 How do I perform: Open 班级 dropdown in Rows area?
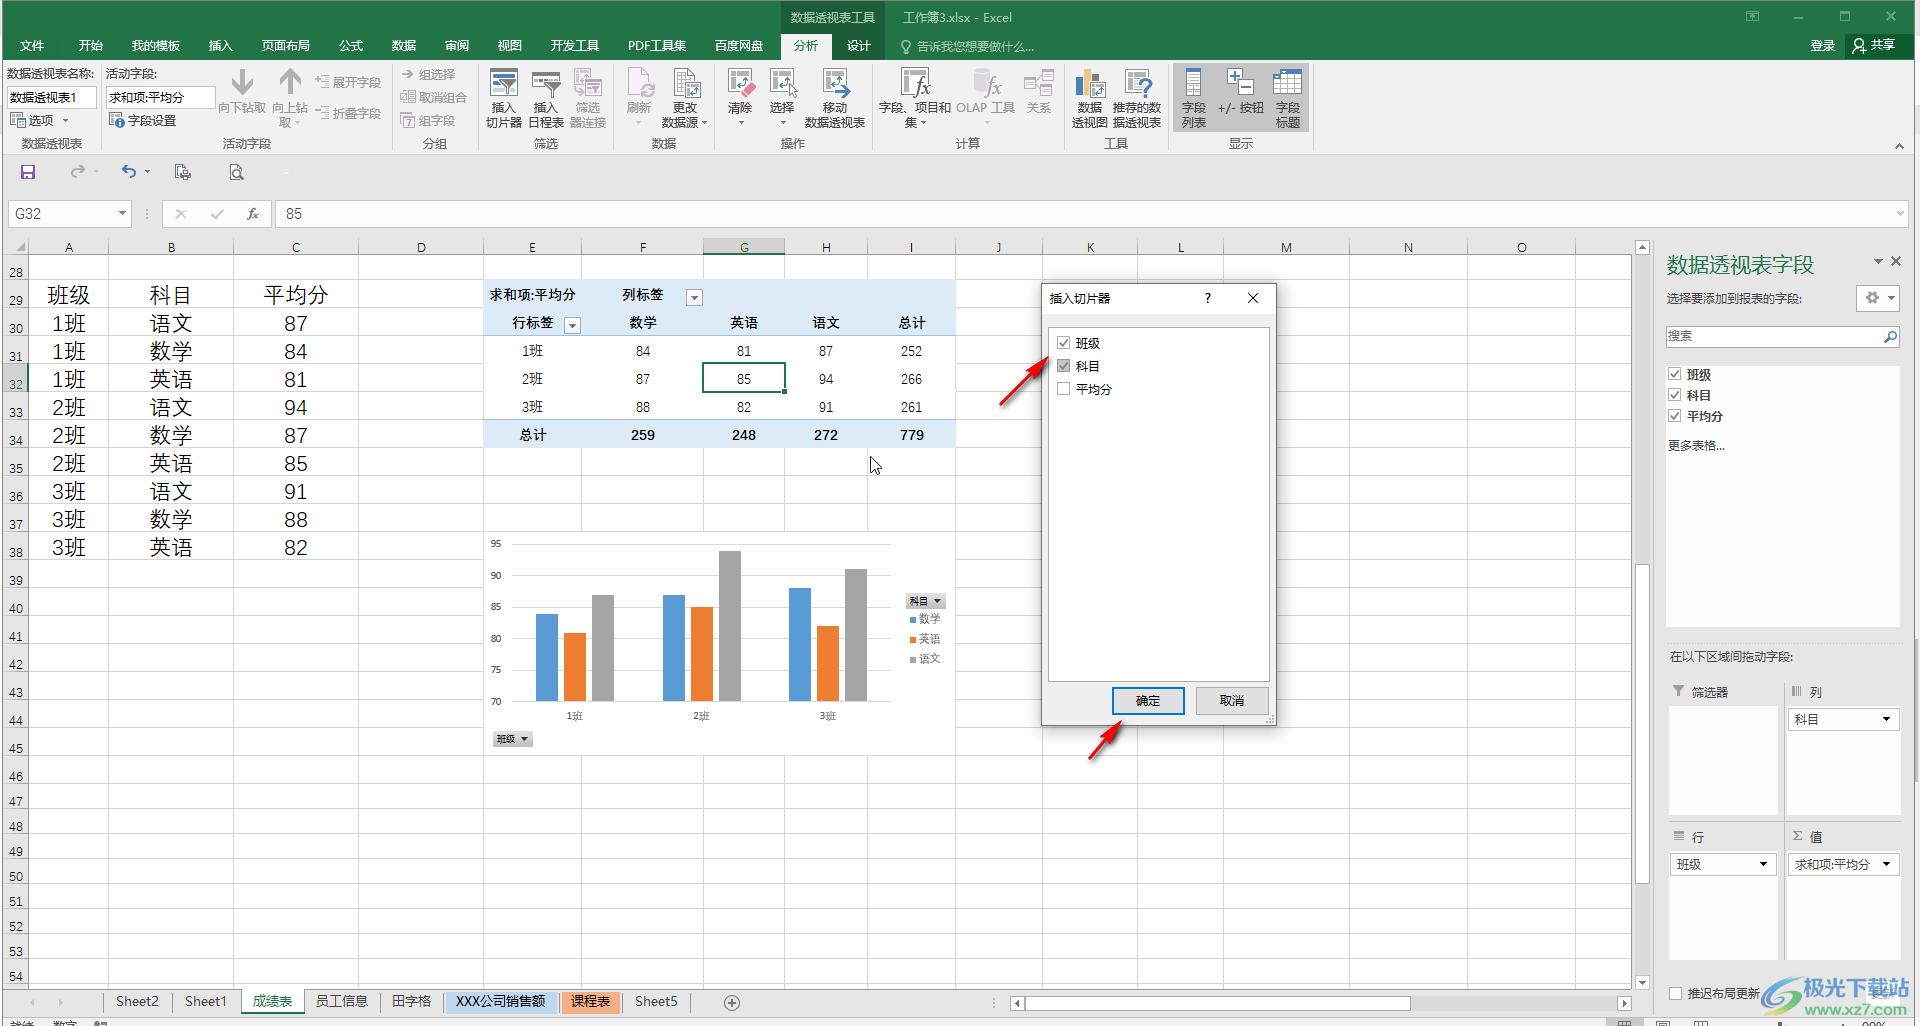click(1763, 865)
